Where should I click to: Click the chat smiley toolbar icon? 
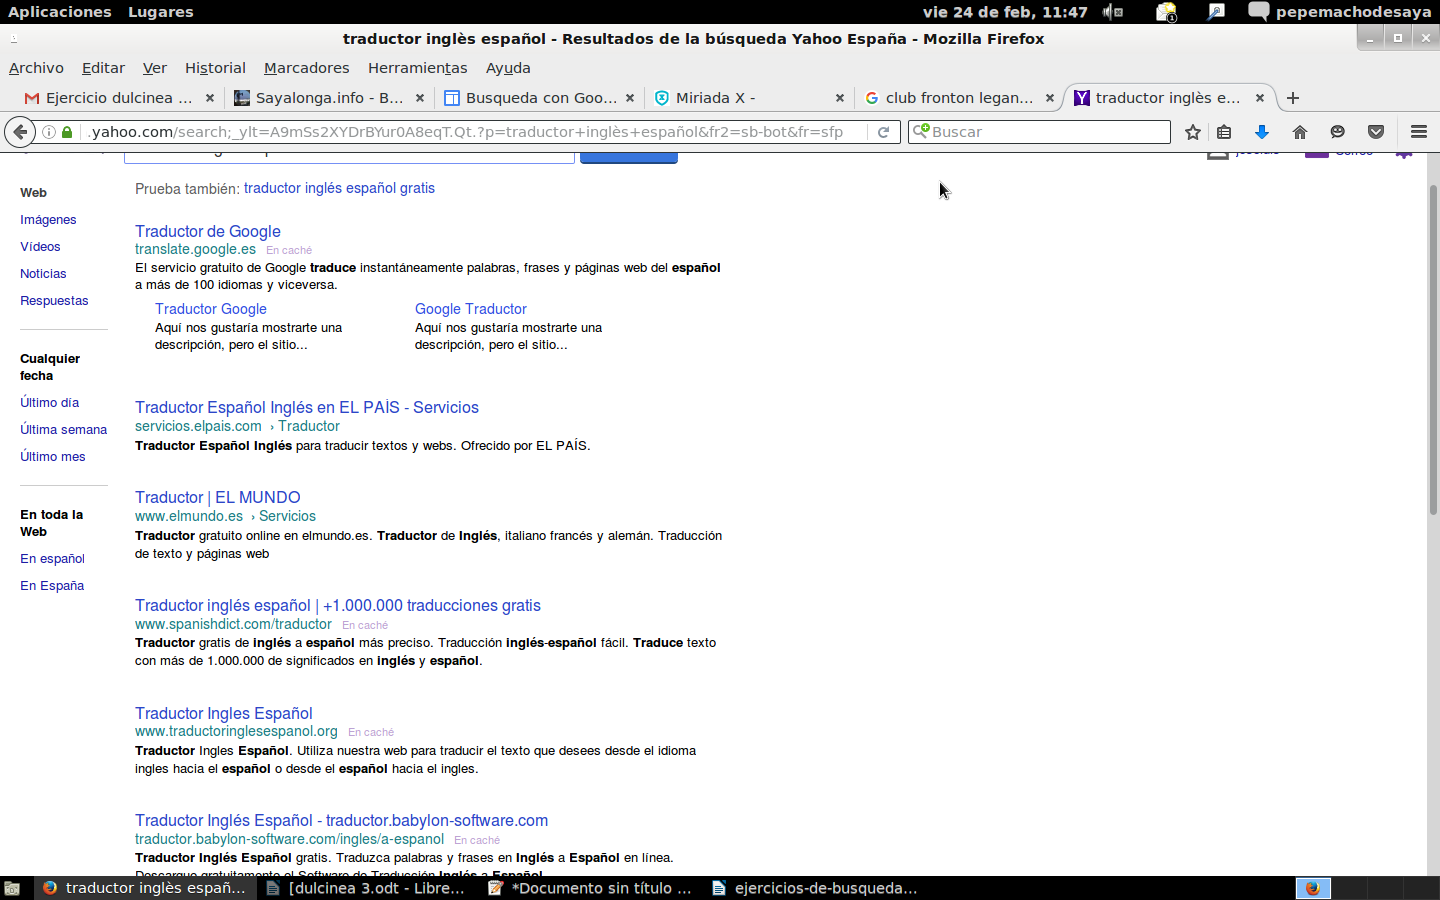[x=1338, y=132]
